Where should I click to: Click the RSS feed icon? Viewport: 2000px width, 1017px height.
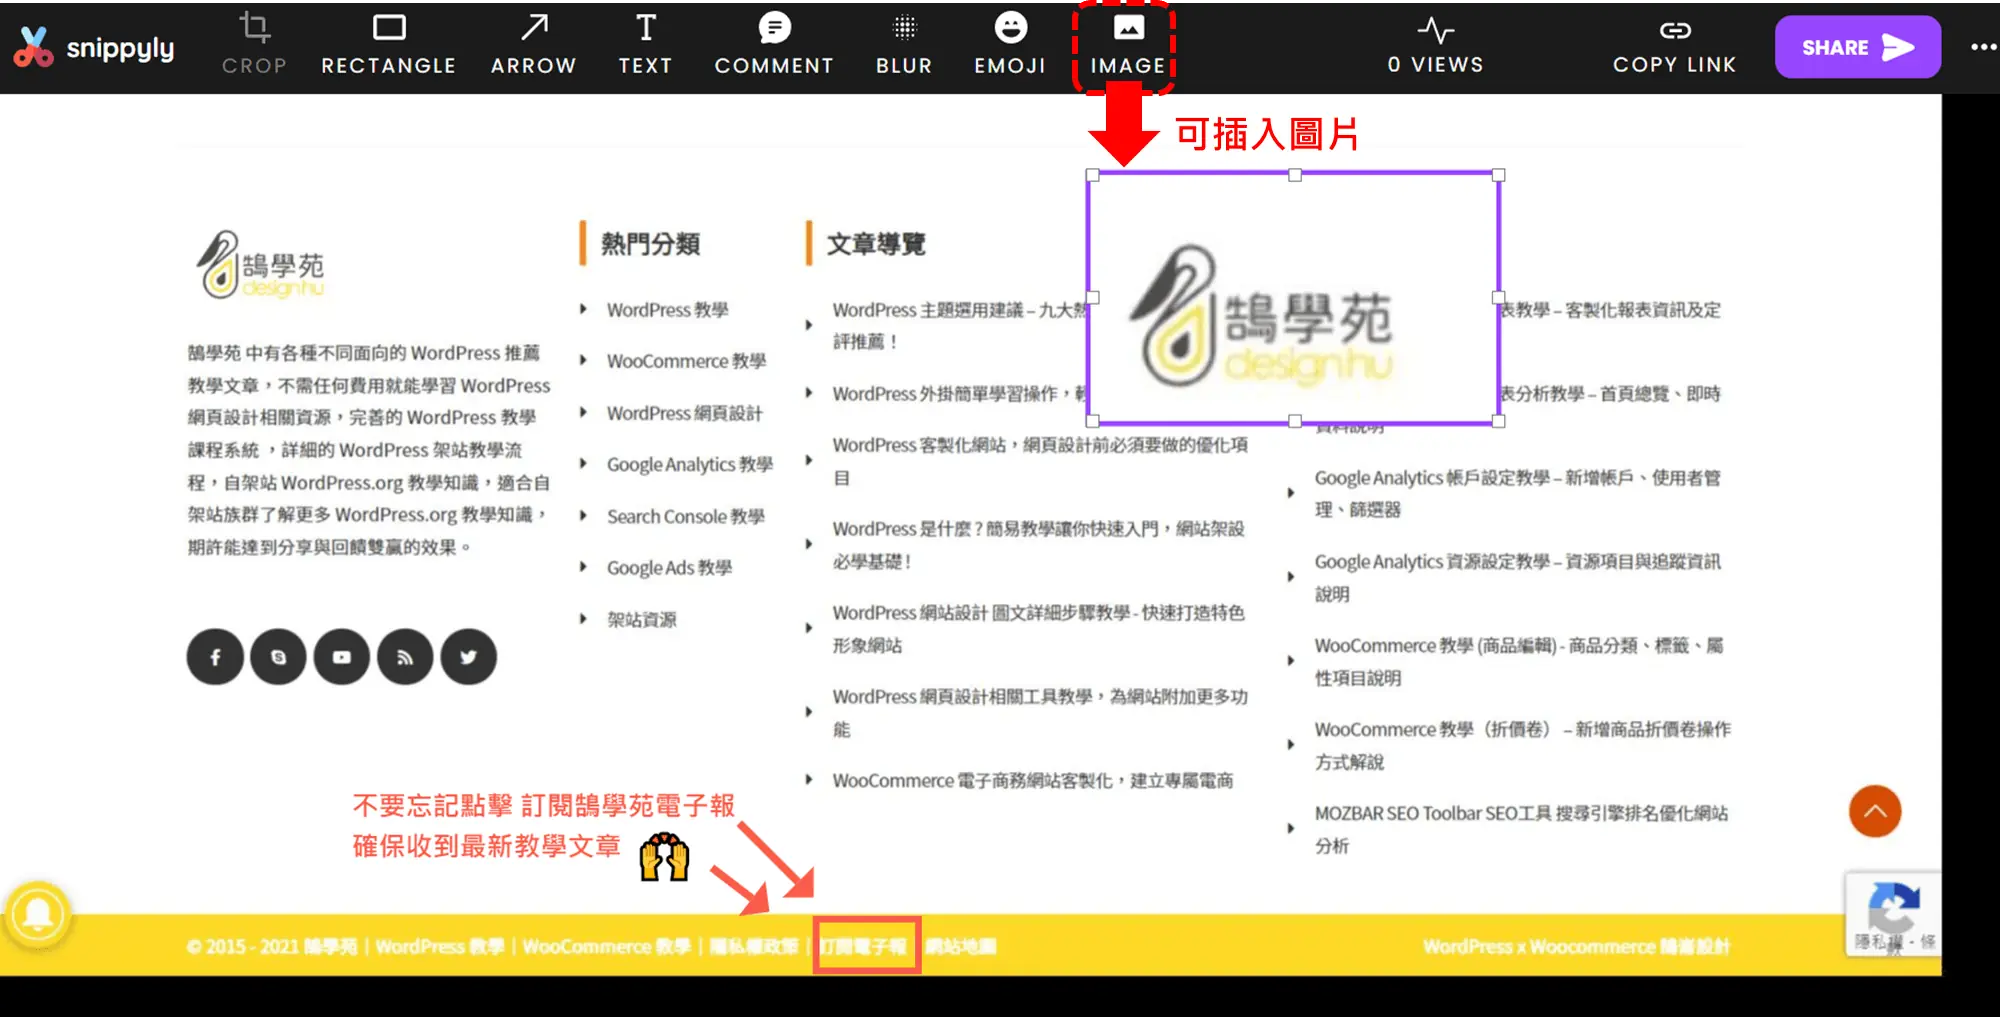coord(405,657)
